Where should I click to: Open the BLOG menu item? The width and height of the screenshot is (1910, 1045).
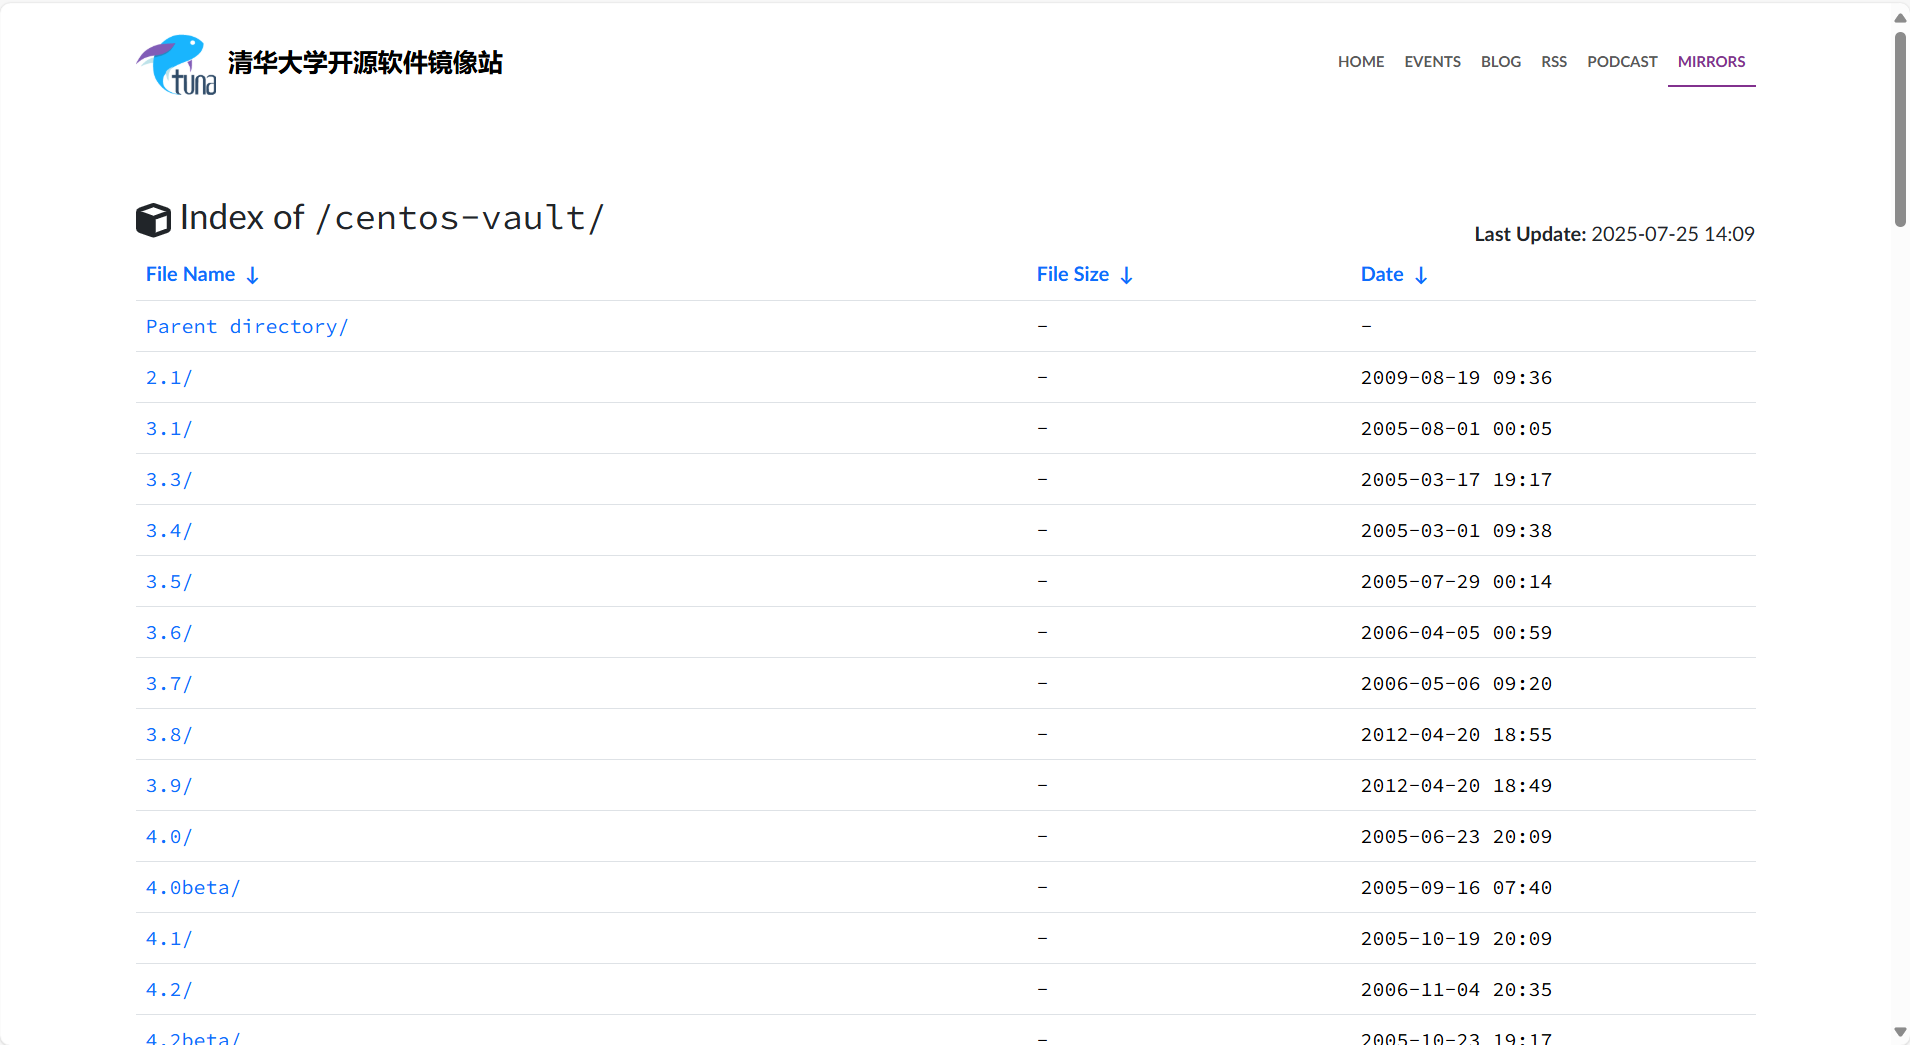coord(1500,62)
